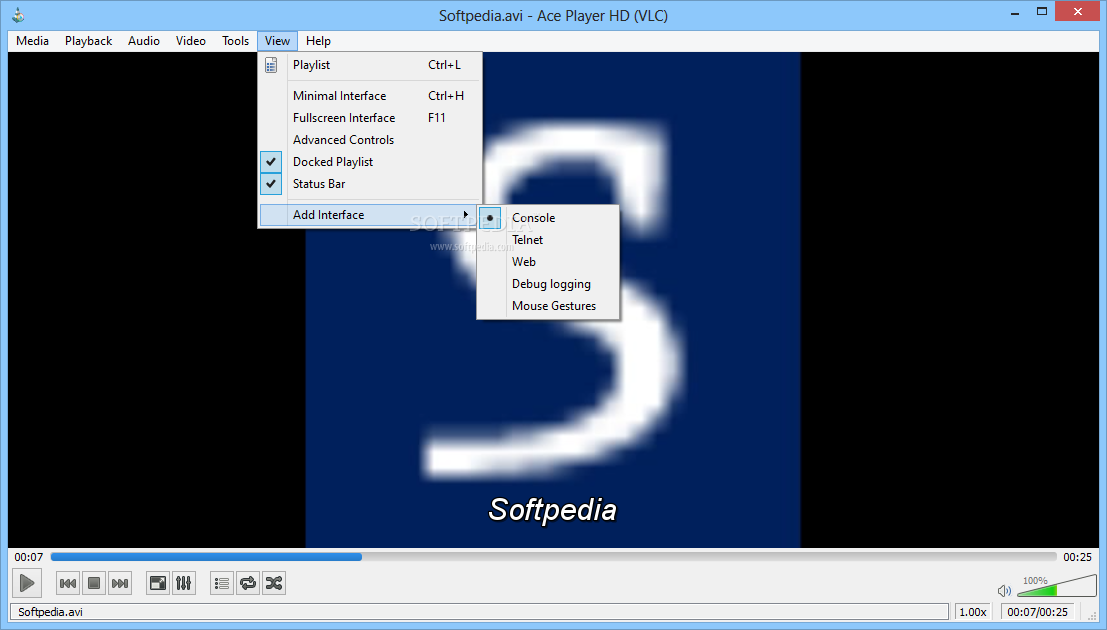Close the open View menu
This screenshot has height=630, width=1107.
point(277,41)
